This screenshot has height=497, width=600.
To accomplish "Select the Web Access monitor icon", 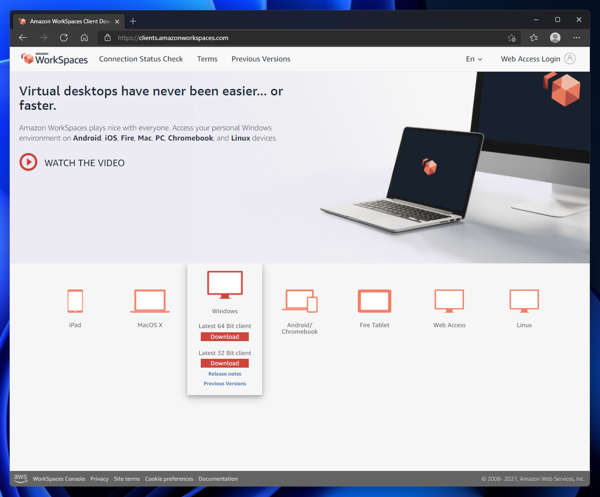I will (449, 301).
